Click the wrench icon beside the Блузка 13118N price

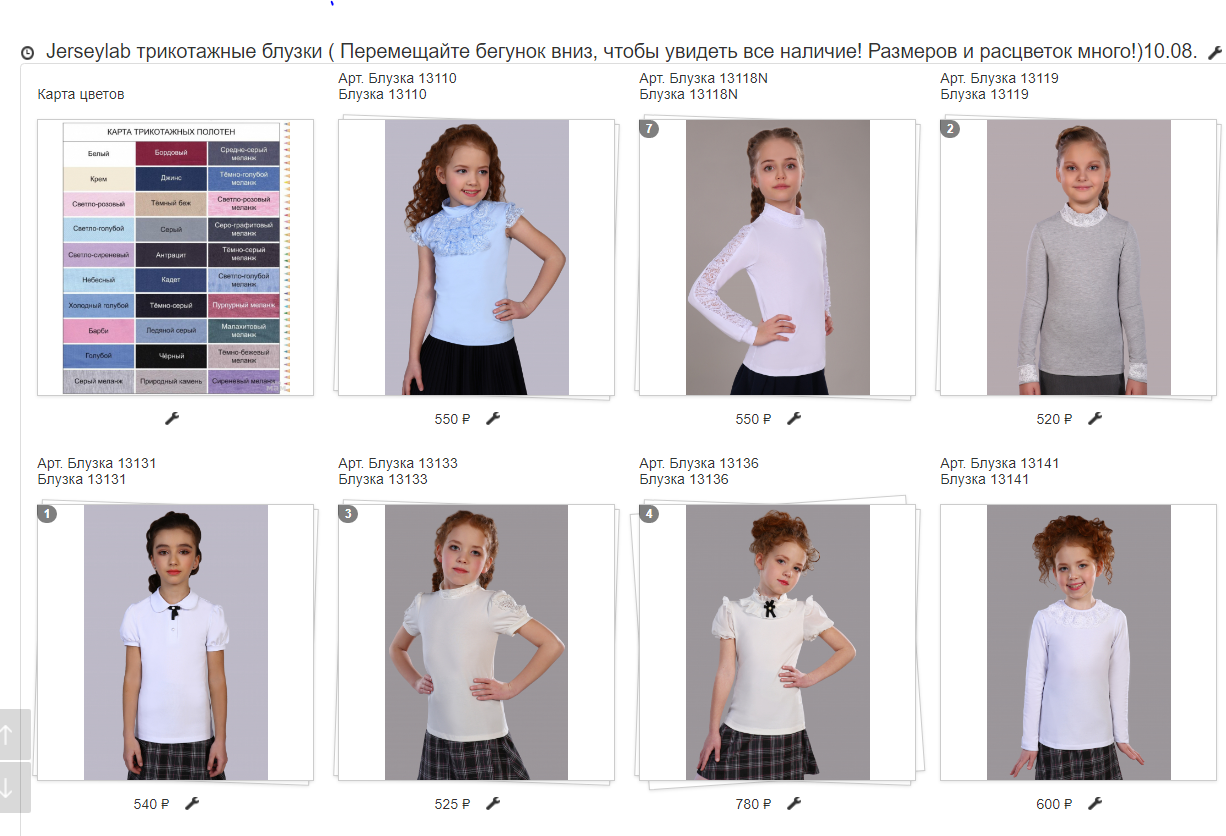(x=794, y=418)
